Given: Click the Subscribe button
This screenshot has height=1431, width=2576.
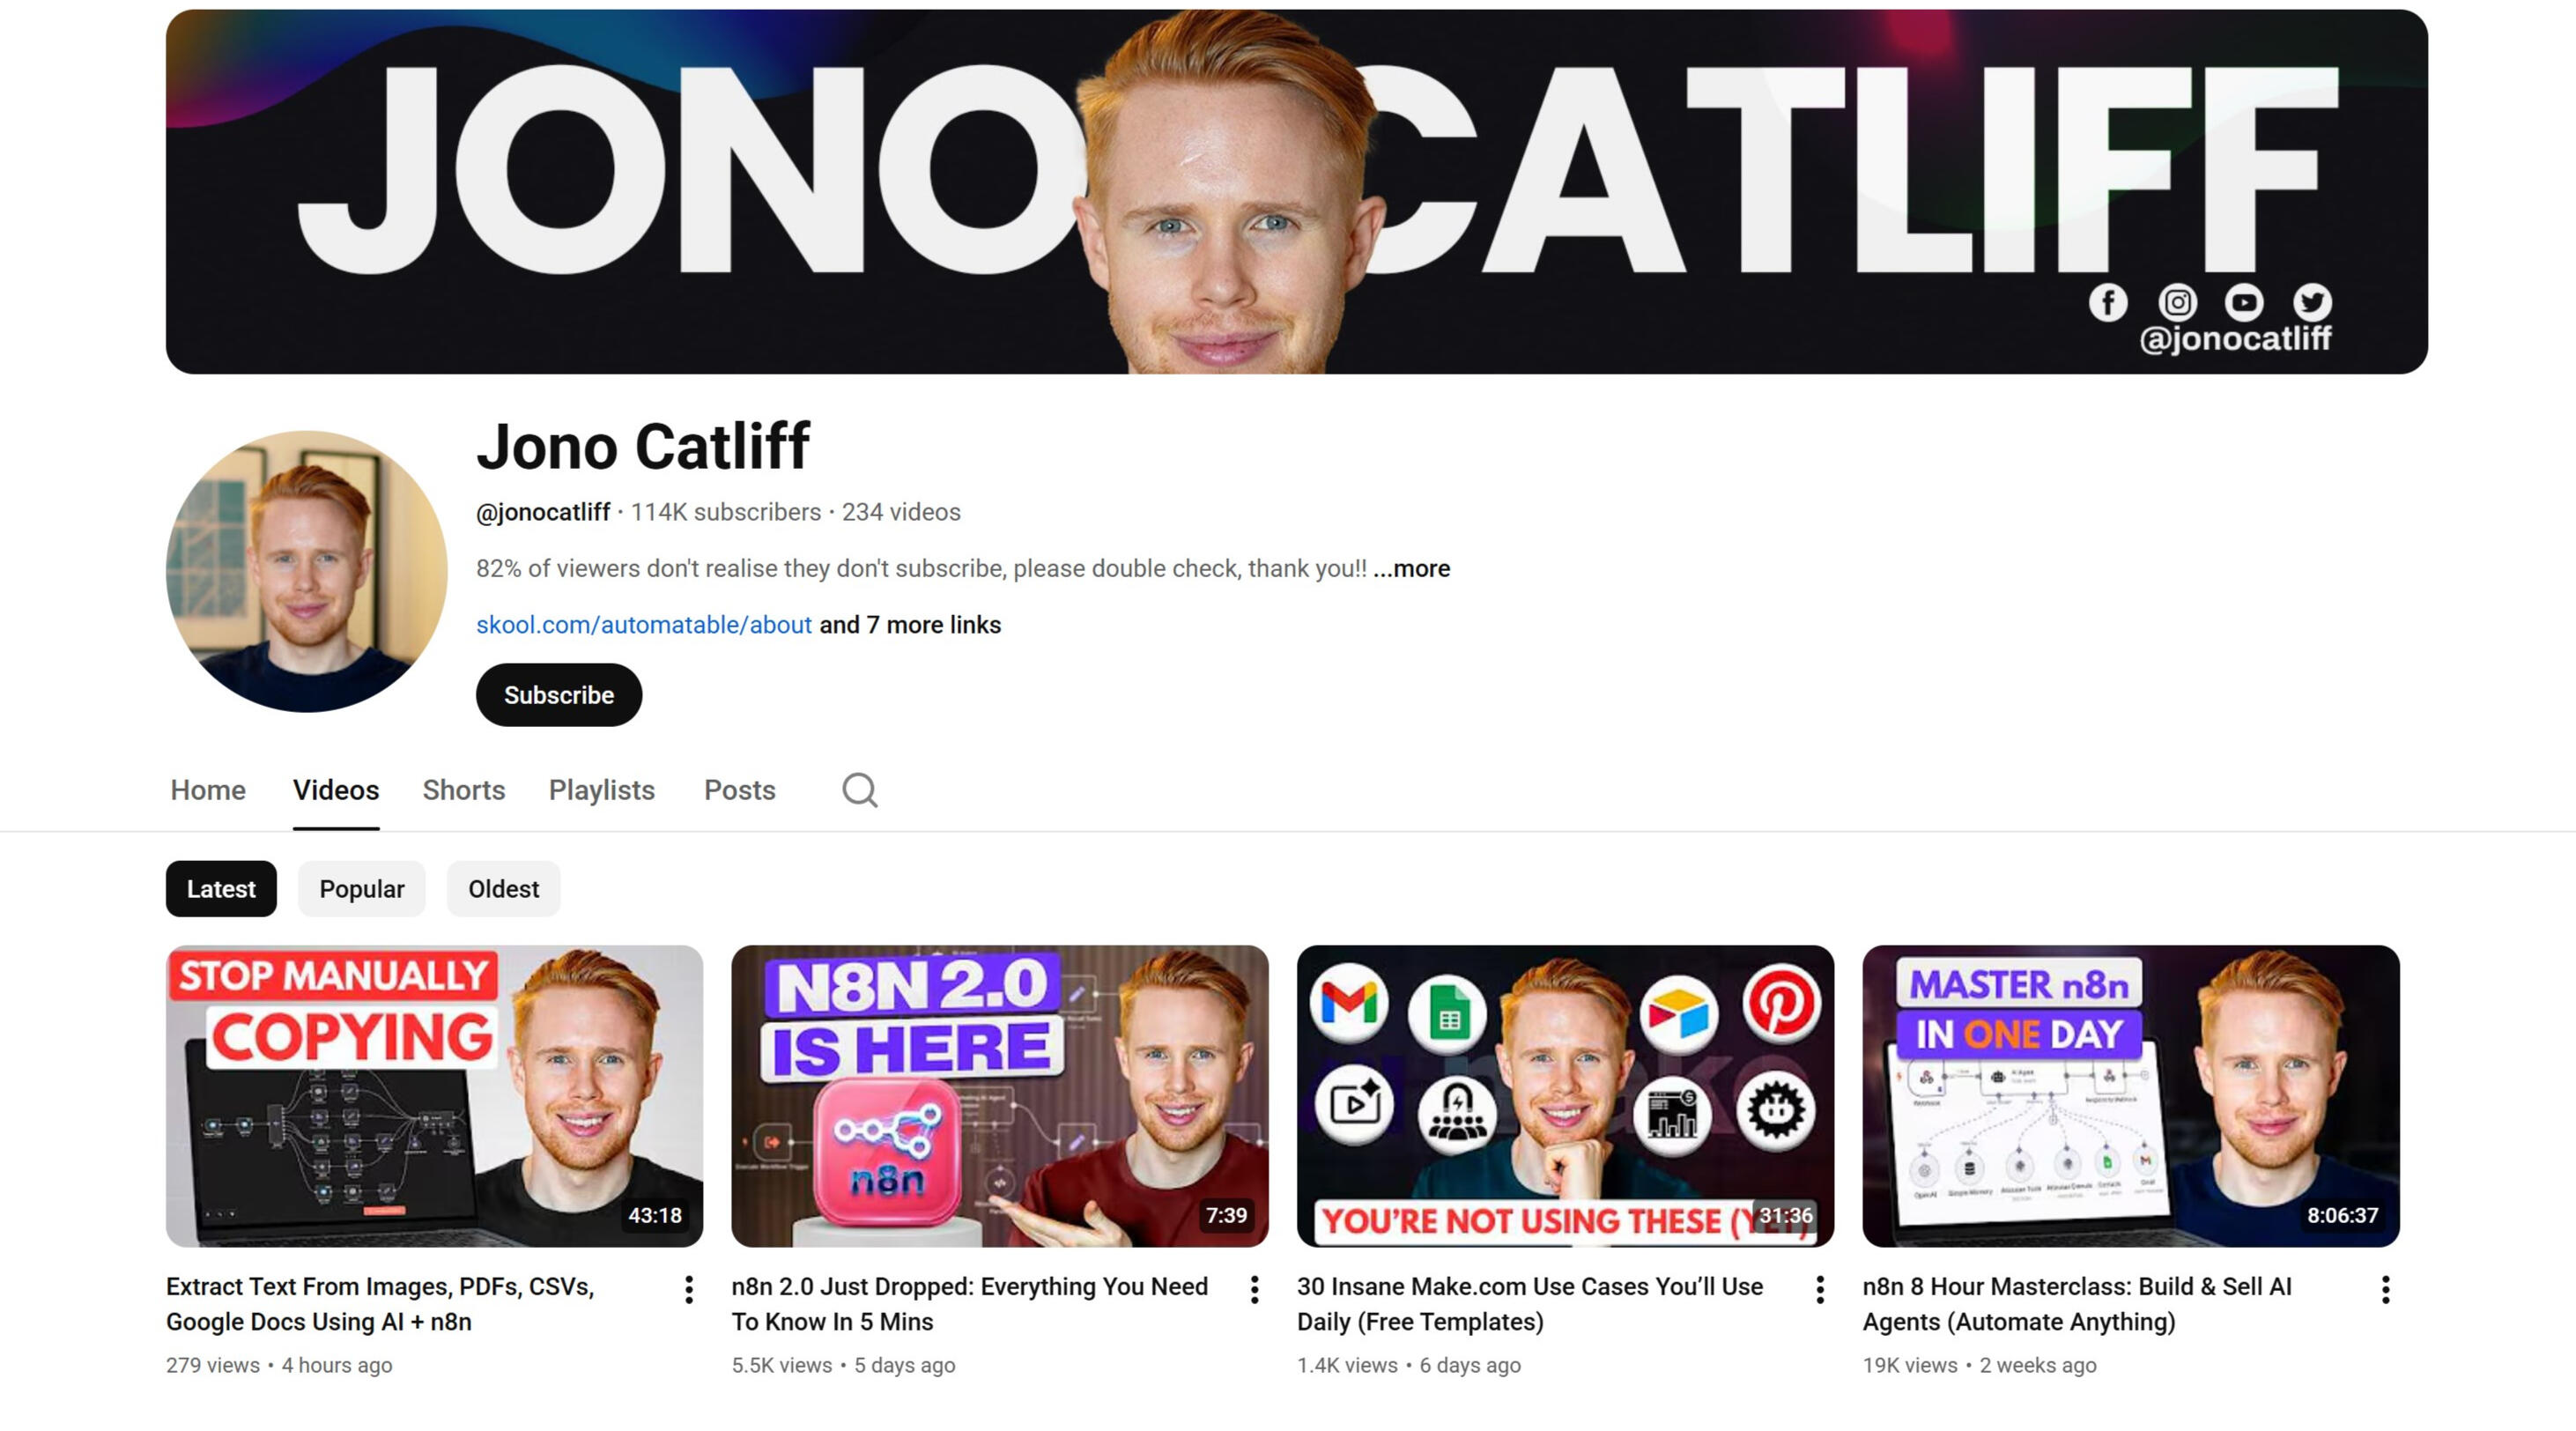Looking at the screenshot, I should tap(559, 695).
